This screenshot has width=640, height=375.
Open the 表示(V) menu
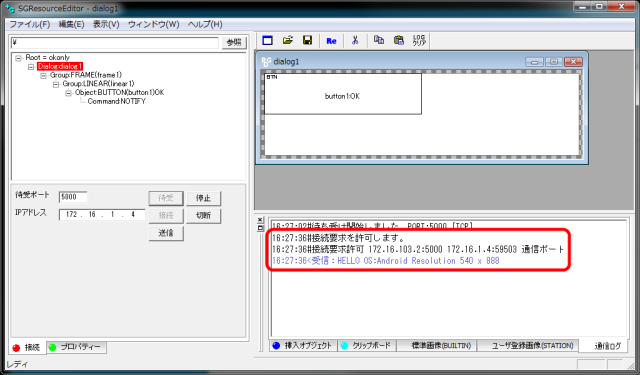click(106, 24)
